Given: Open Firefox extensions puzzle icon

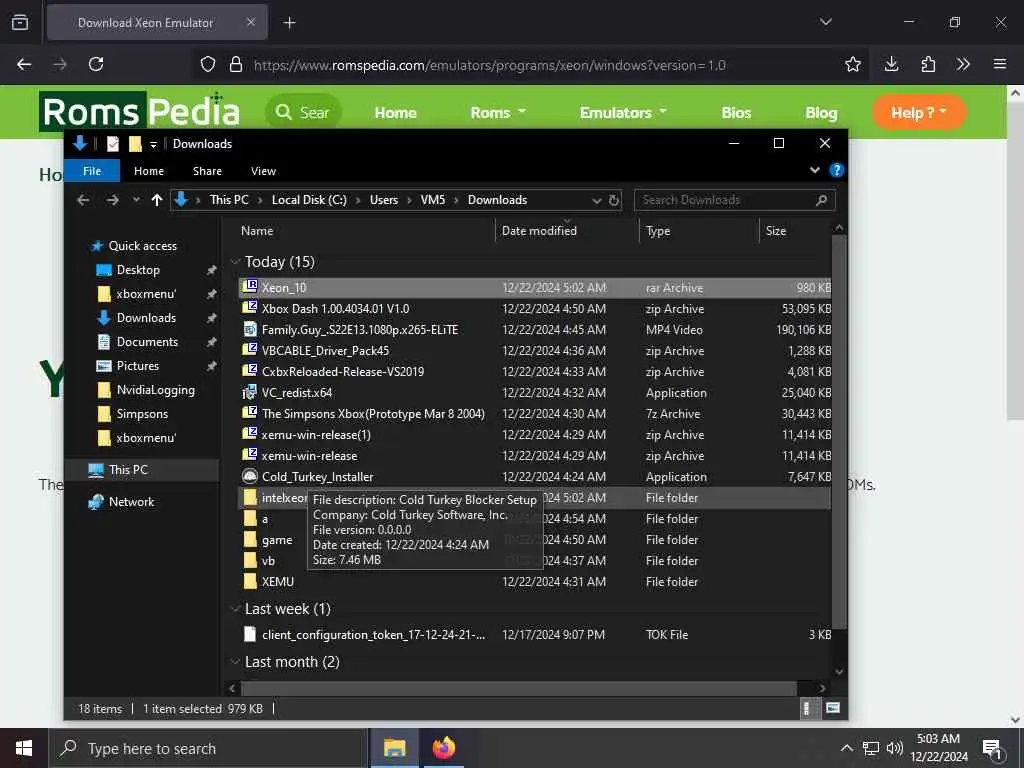Looking at the screenshot, I should tap(927, 64).
